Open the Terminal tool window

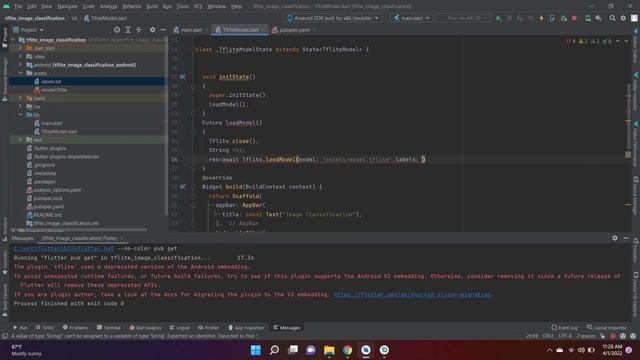coord(109,328)
